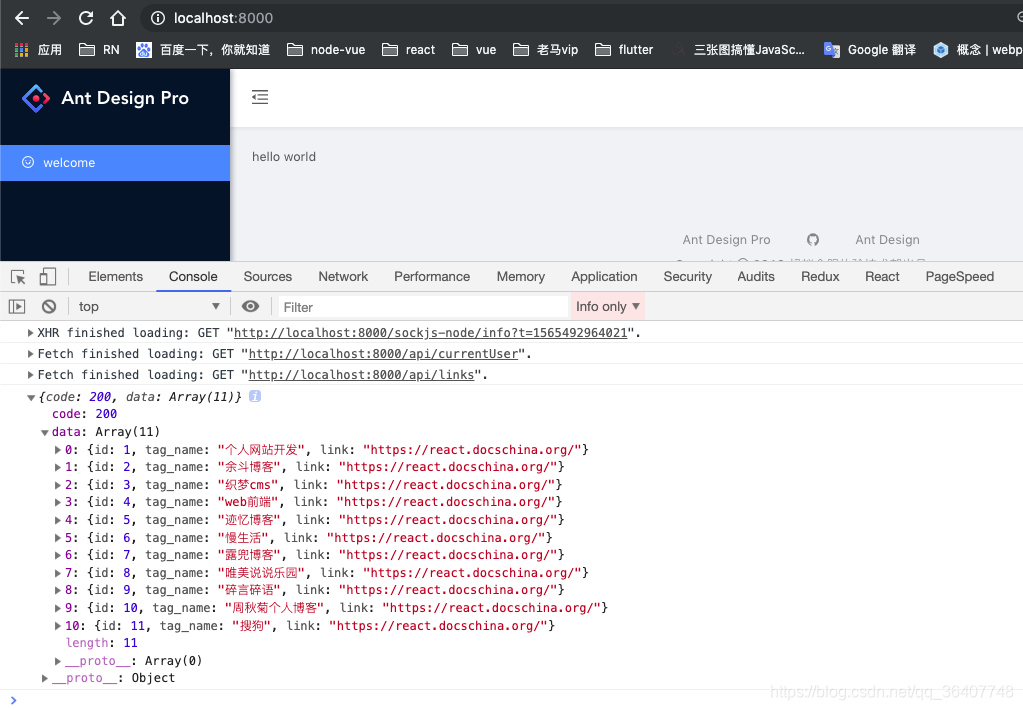Open the Security tab

tap(688, 277)
